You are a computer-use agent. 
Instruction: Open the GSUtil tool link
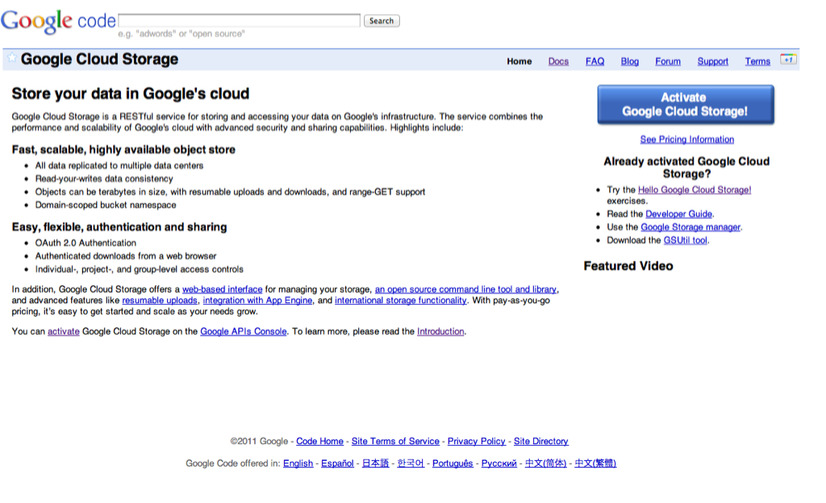pos(685,240)
